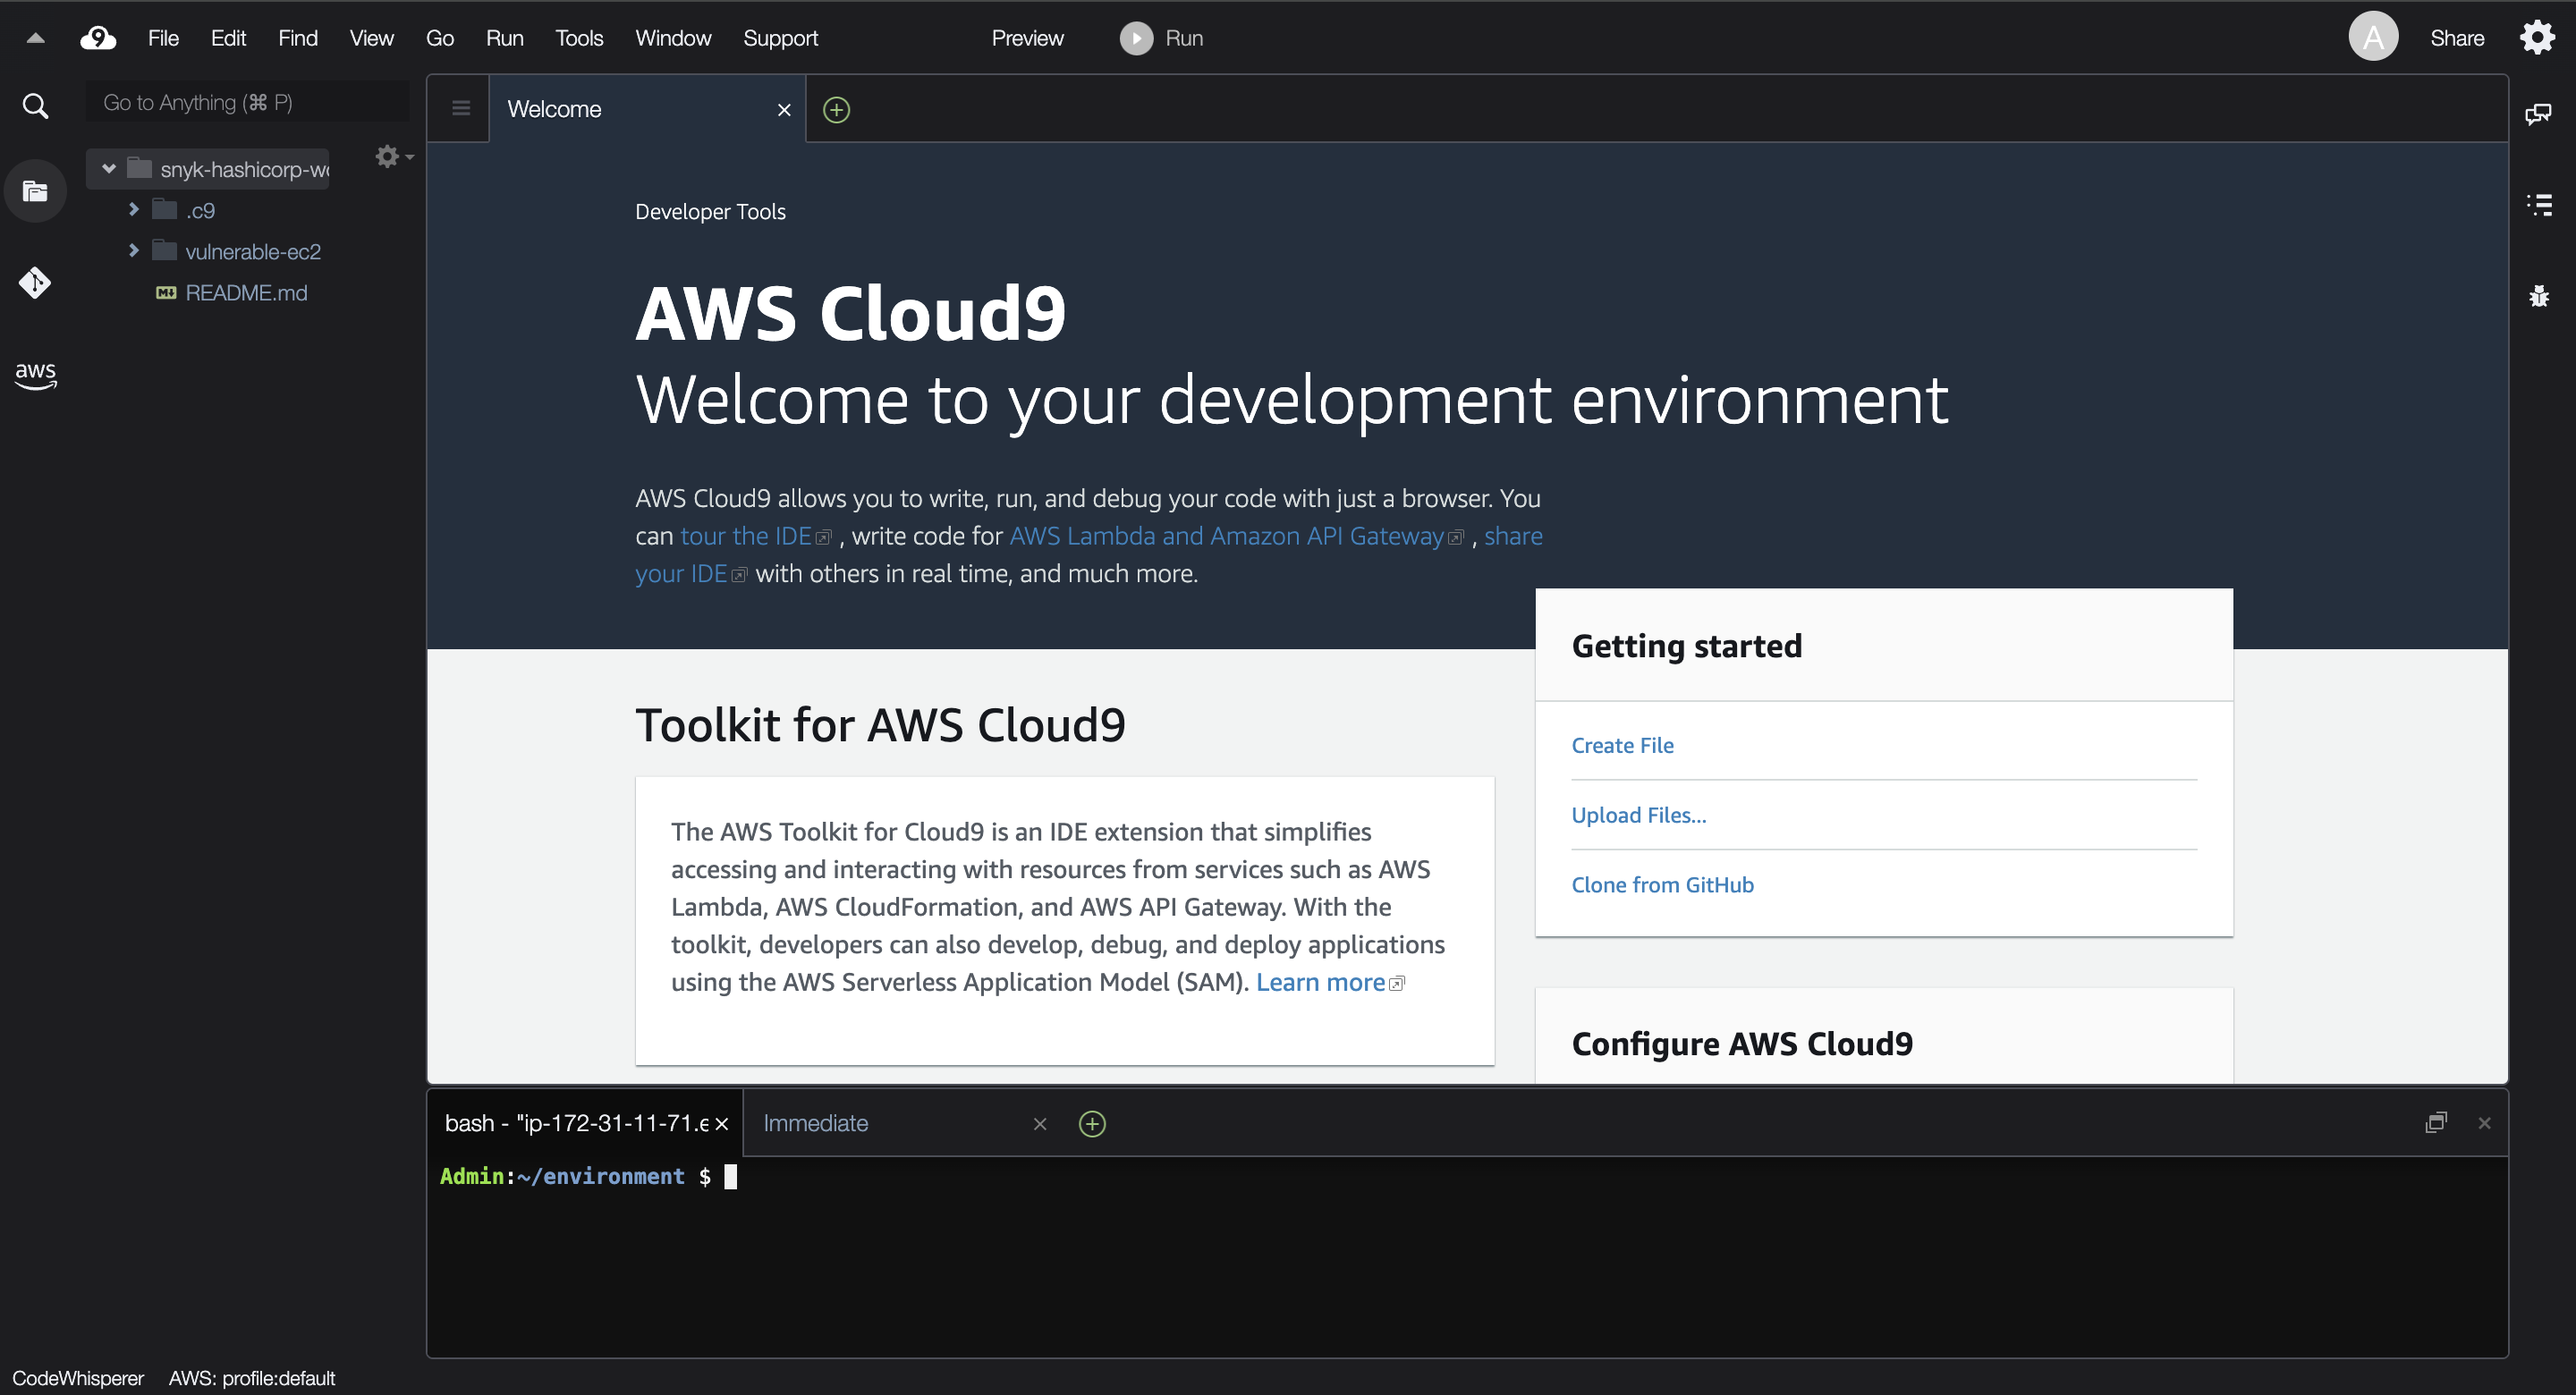The height and width of the screenshot is (1395, 2576).
Task: Select the snyk-hashicorp root folder name
Action: pyautogui.click(x=245, y=170)
